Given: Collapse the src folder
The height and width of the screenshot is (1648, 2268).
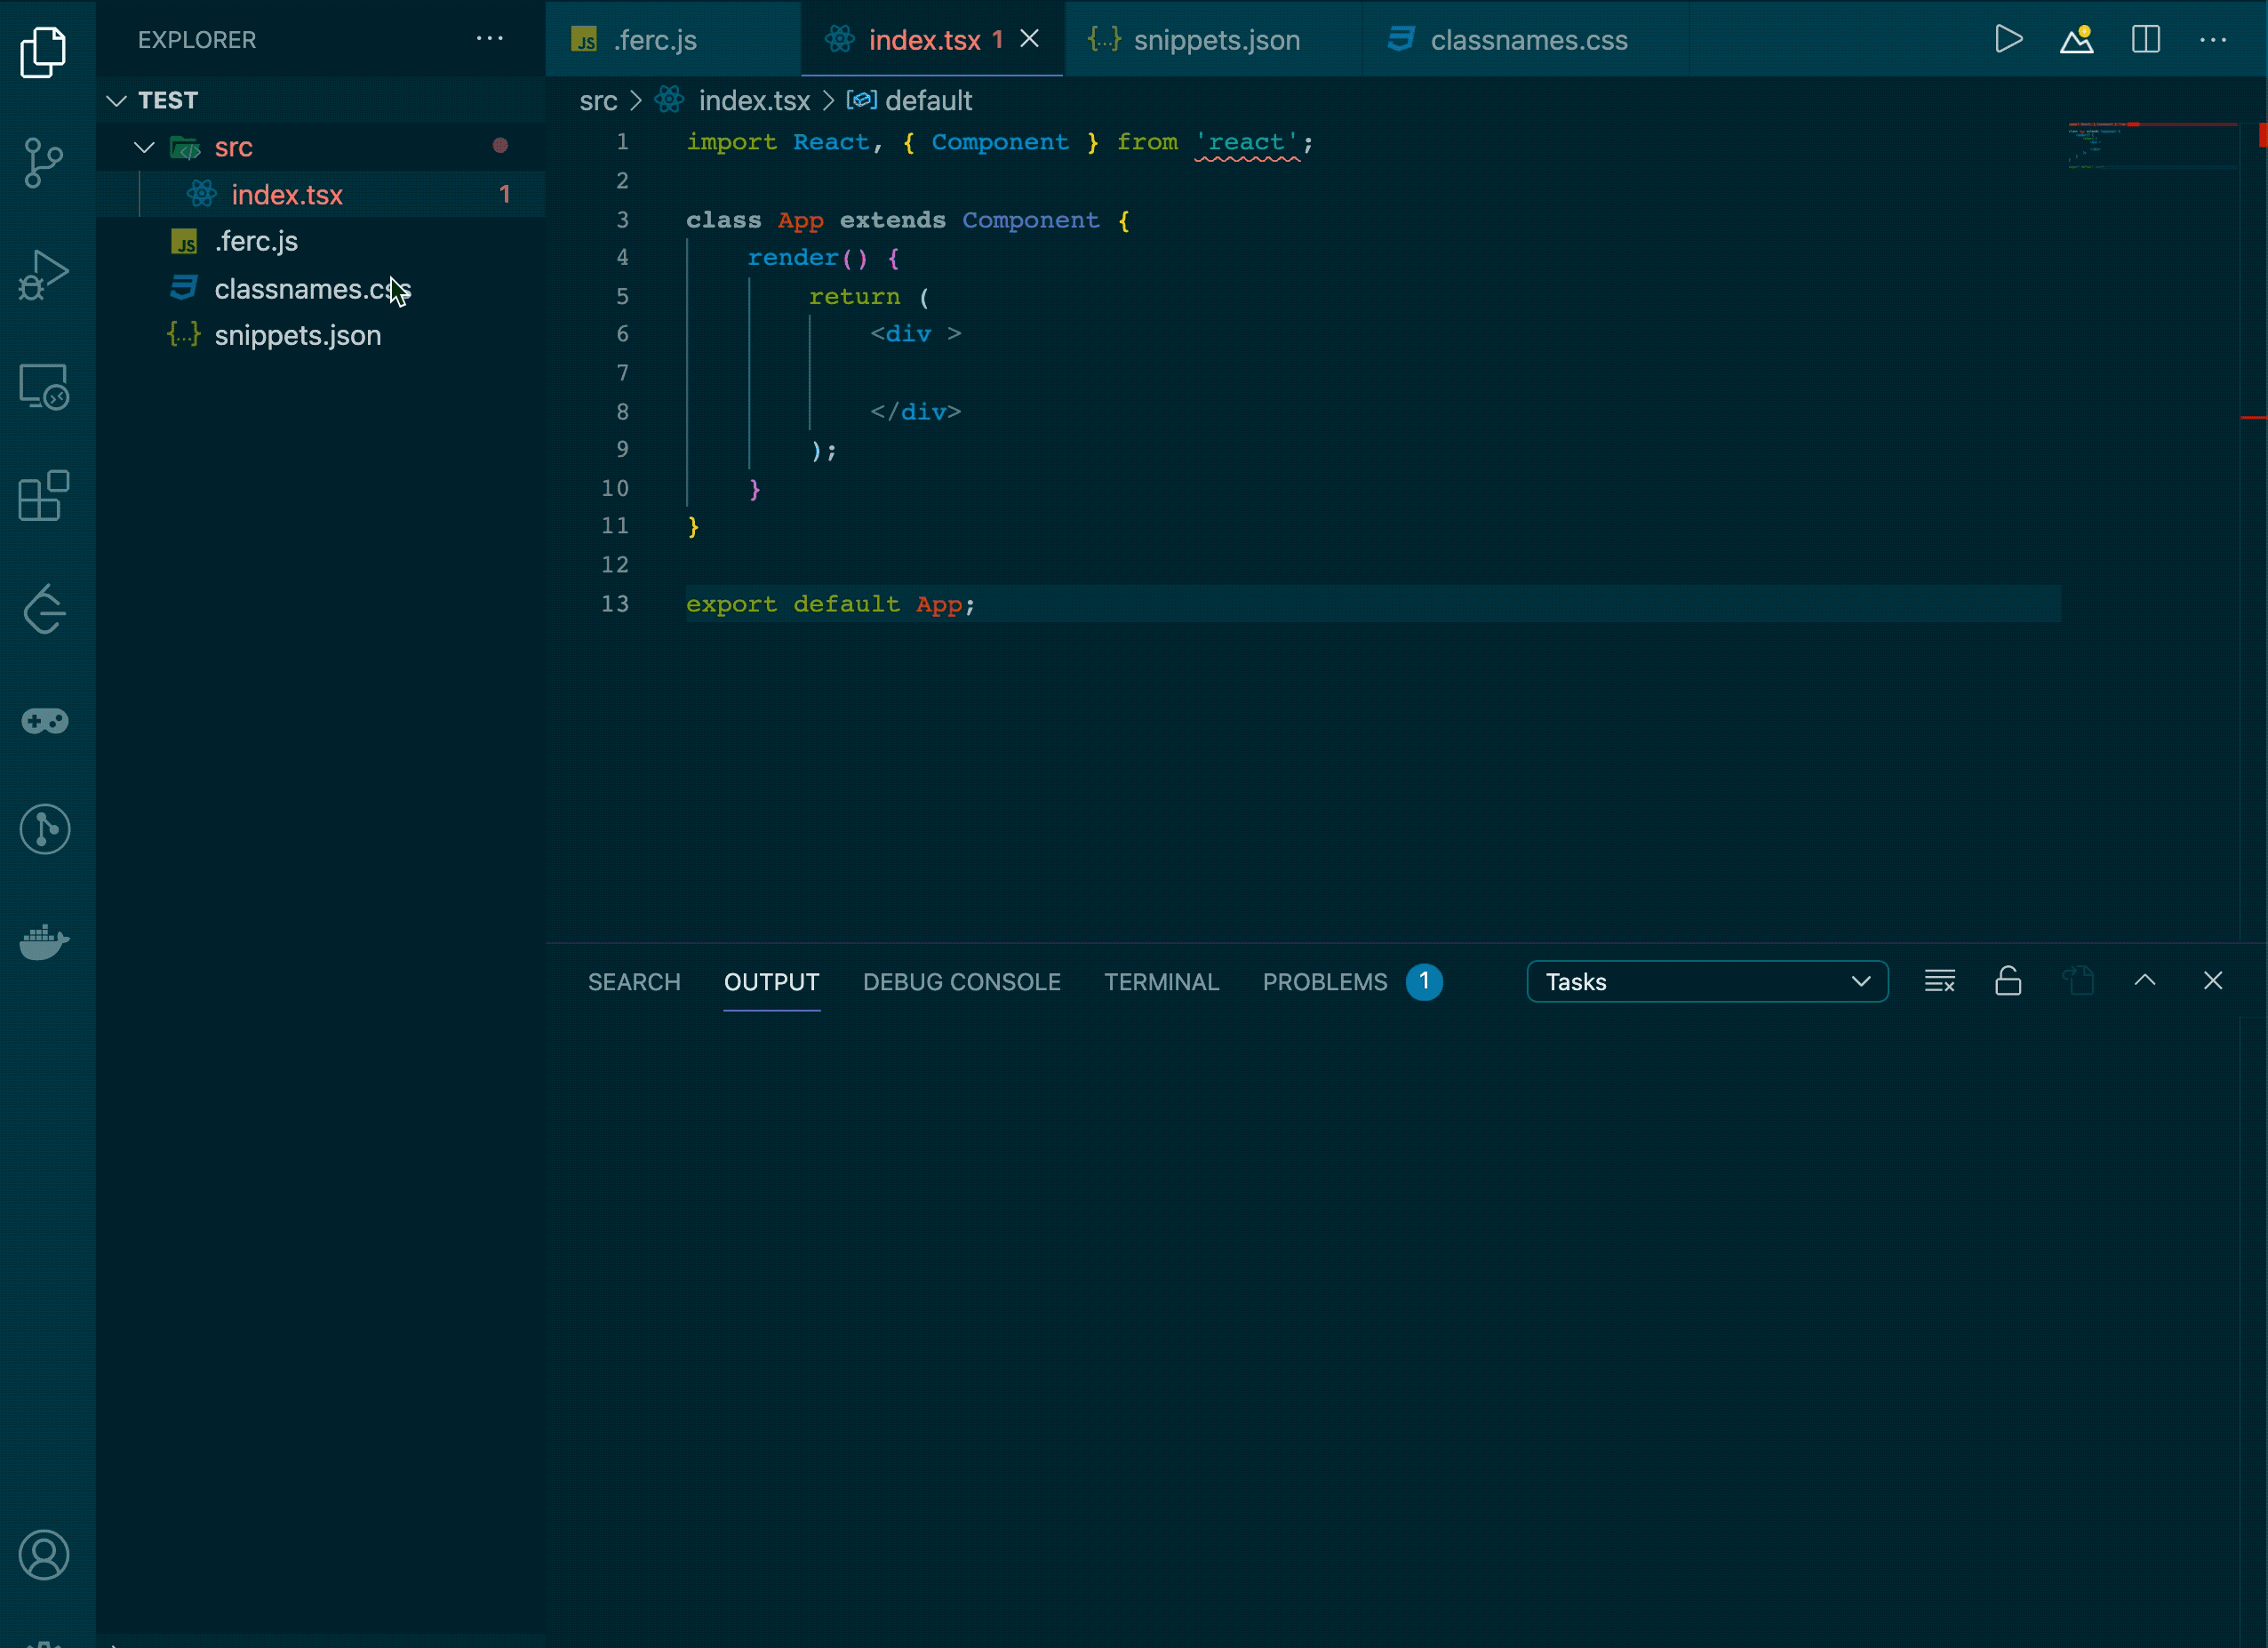Looking at the screenshot, I should [145, 147].
